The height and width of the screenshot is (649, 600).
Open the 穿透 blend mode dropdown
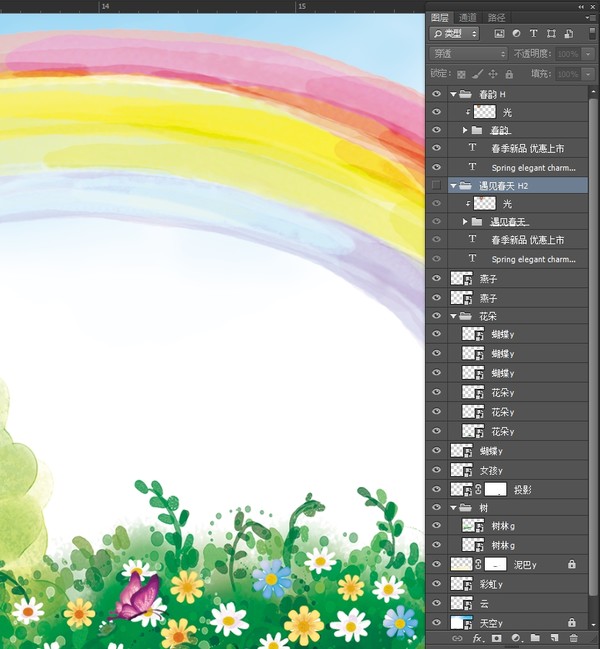tap(468, 54)
